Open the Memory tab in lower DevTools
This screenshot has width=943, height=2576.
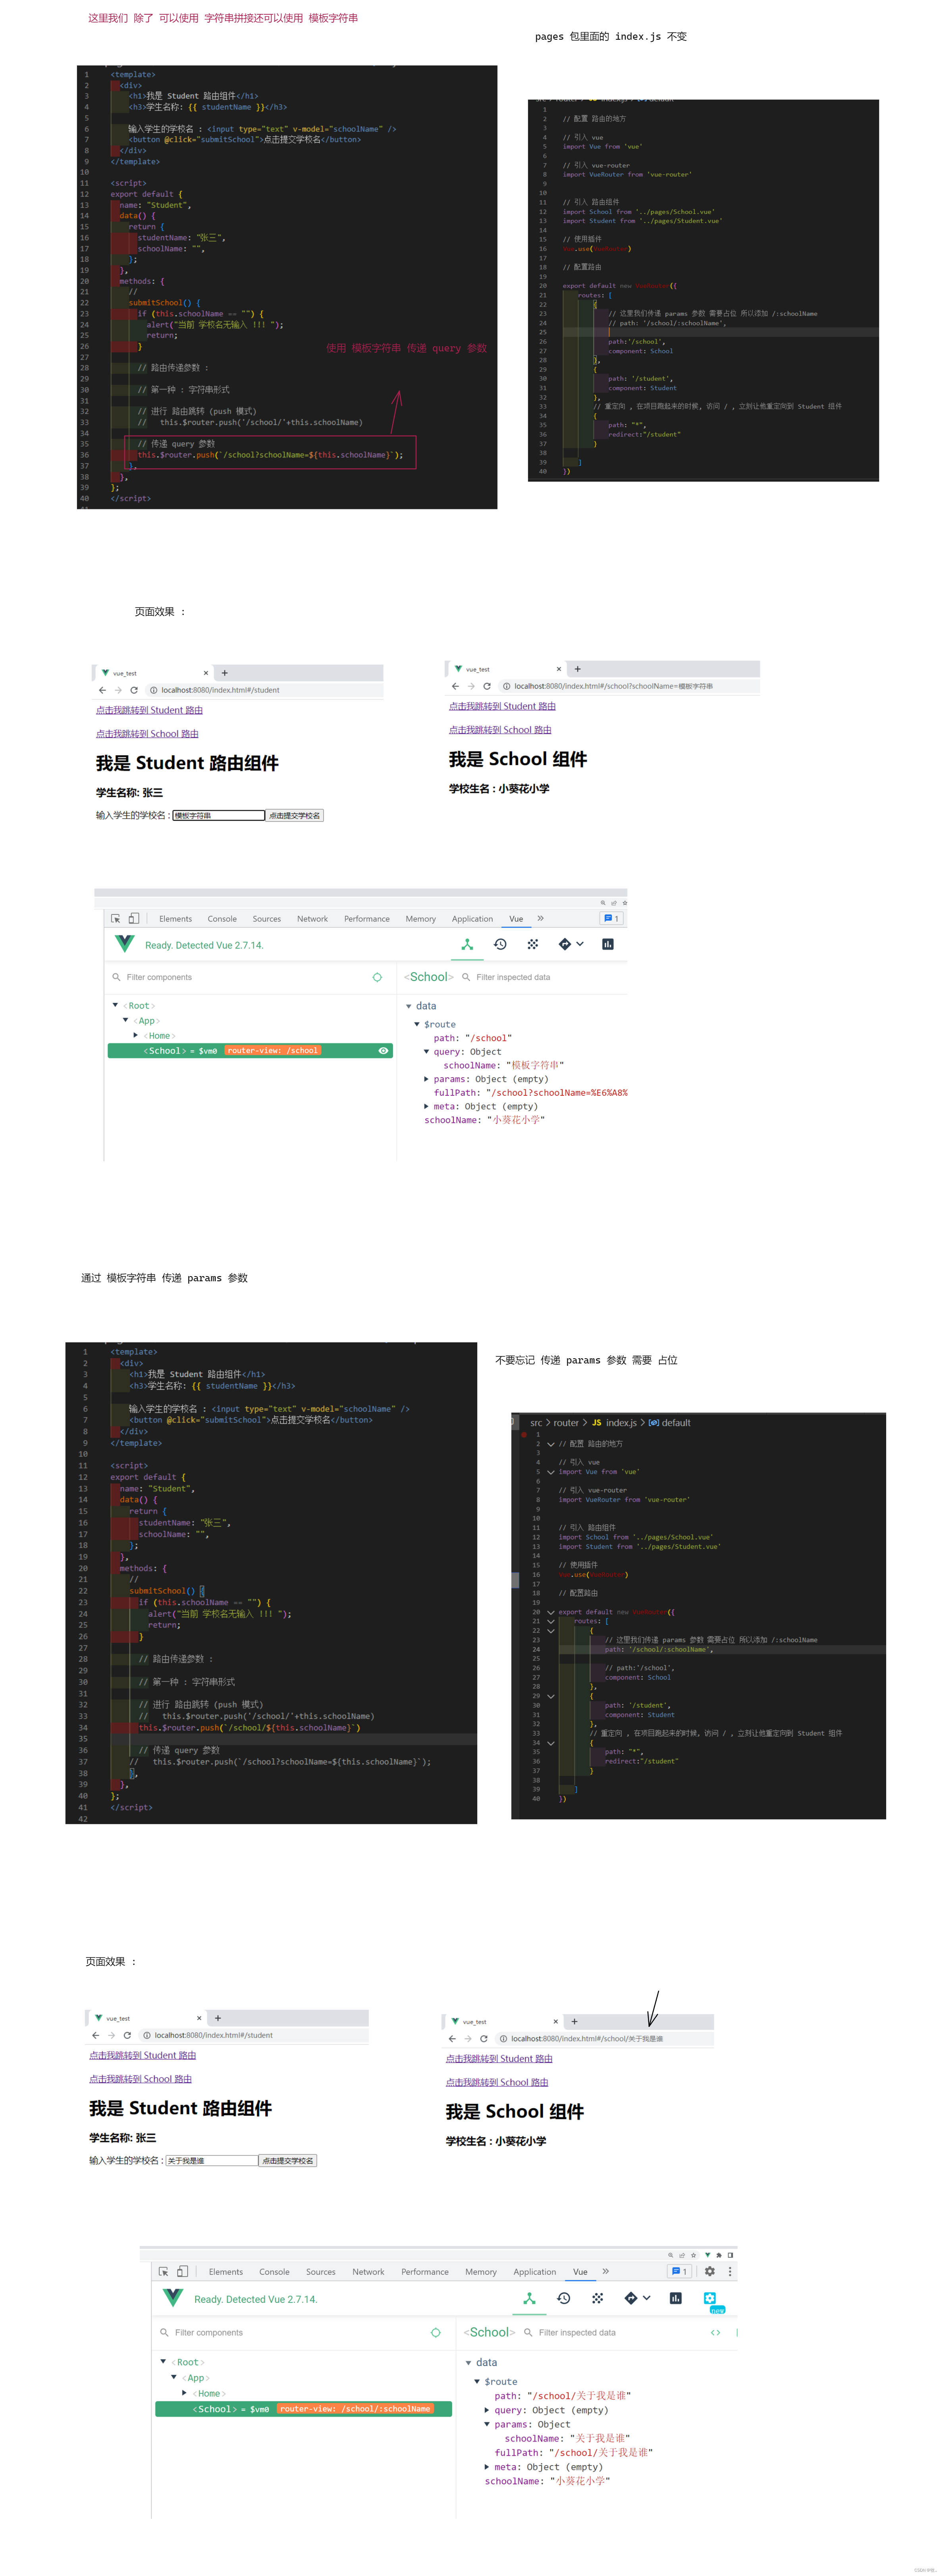click(481, 2272)
